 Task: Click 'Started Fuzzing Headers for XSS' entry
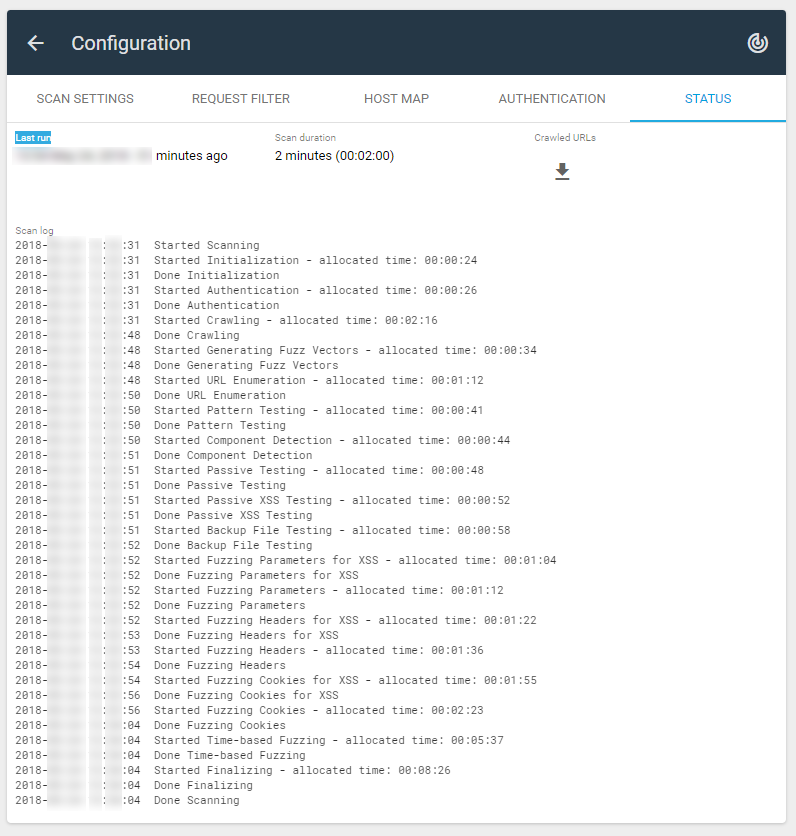click(345, 620)
